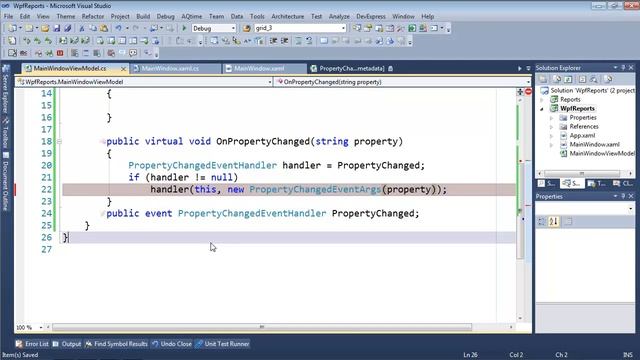This screenshot has width=640, height=360.
Task: Start debugging with the green play icon
Action: 184,28
